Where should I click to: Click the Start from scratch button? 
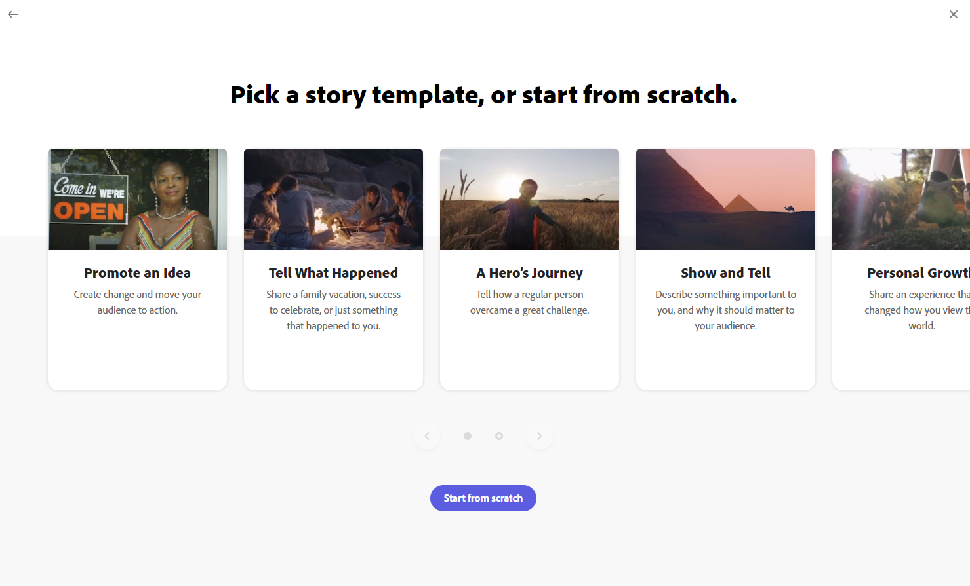pyautogui.click(x=483, y=497)
